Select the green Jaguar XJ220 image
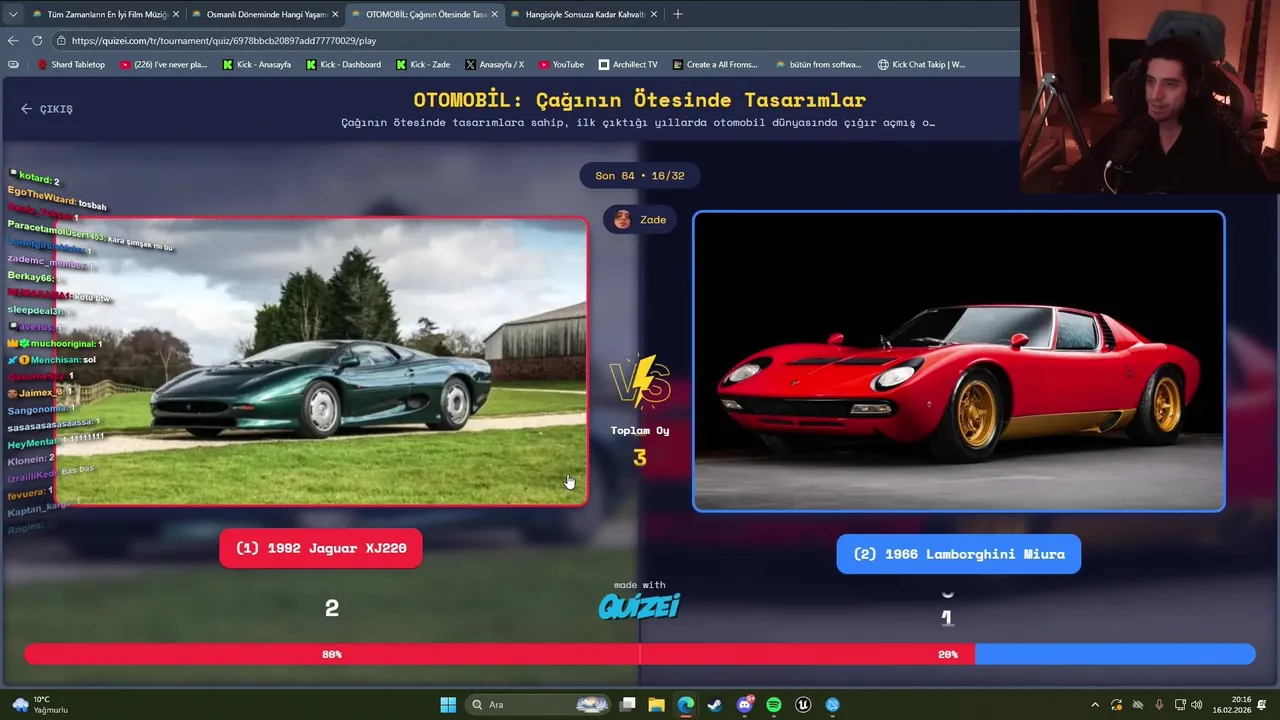The image size is (1280, 720). click(x=322, y=361)
